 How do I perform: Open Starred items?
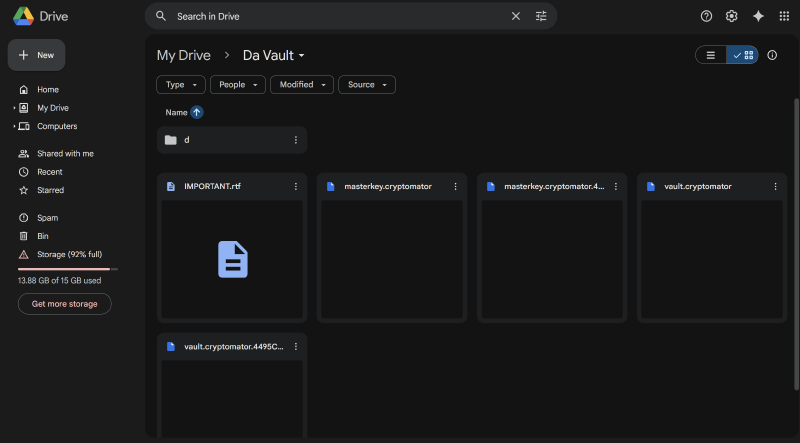tap(51, 190)
